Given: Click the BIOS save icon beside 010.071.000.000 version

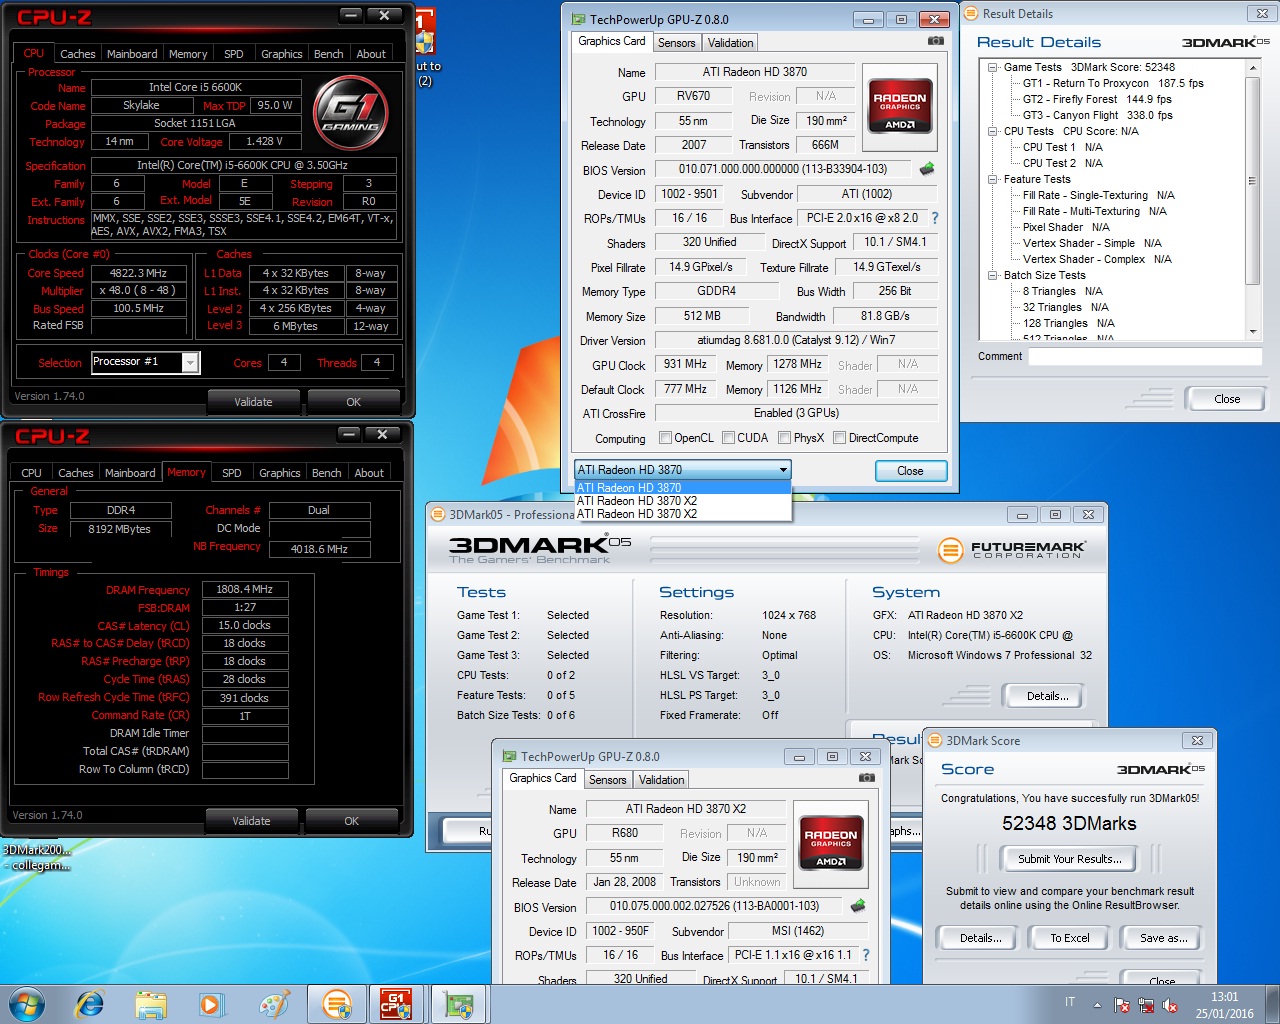Looking at the screenshot, I should [927, 169].
